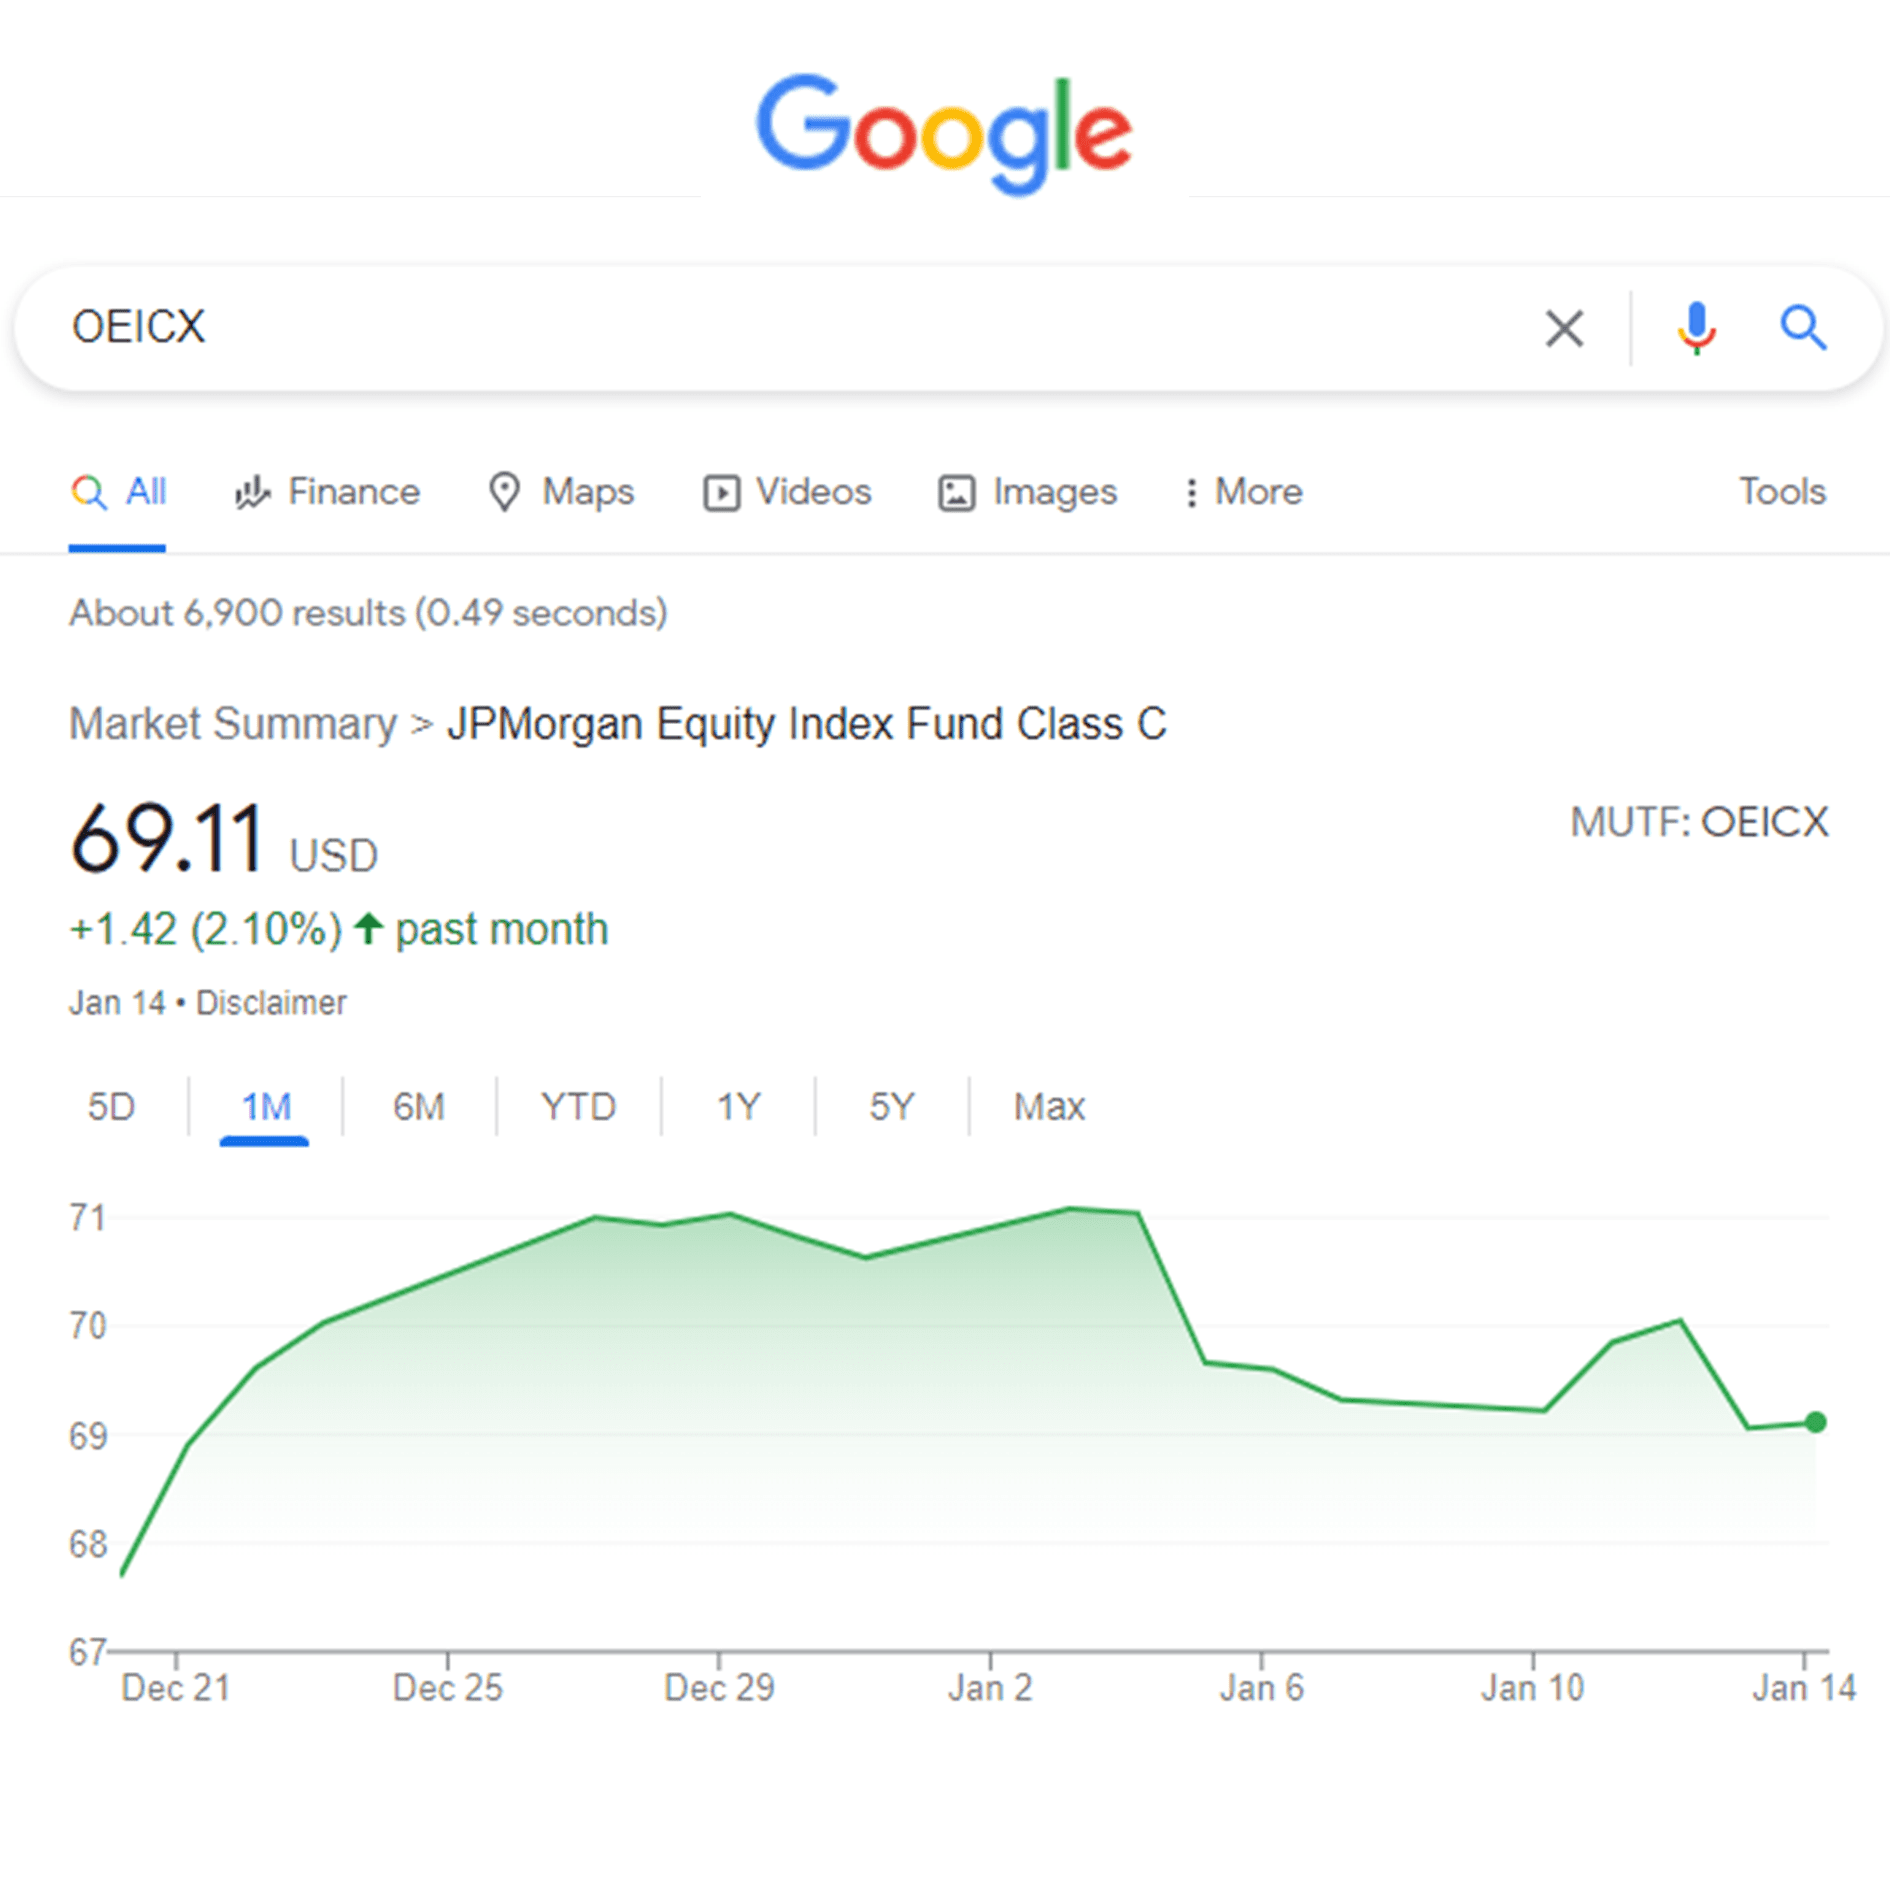Go to the Videos tab

pyautogui.click(x=788, y=492)
